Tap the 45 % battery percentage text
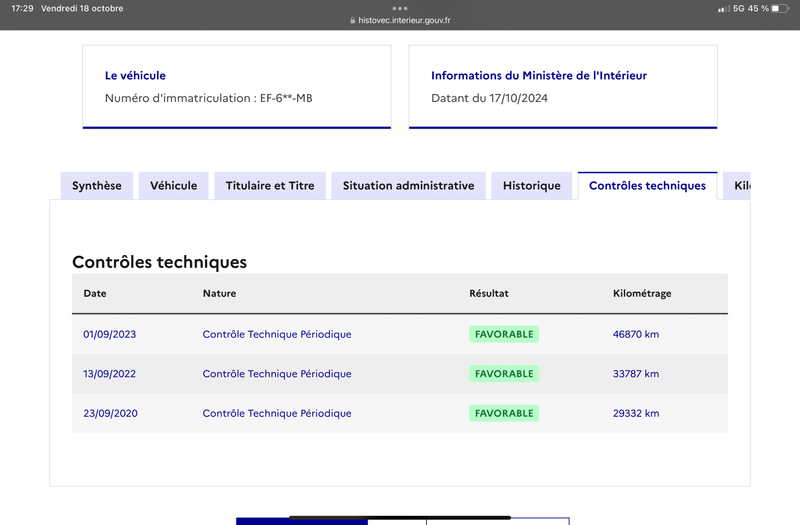Image resolution: width=800 pixels, height=525 pixels. pyautogui.click(x=758, y=9)
